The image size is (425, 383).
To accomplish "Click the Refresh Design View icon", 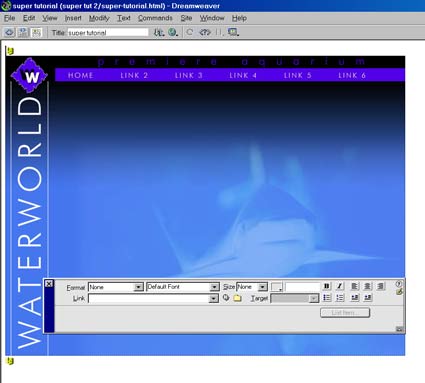I will click(x=190, y=32).
